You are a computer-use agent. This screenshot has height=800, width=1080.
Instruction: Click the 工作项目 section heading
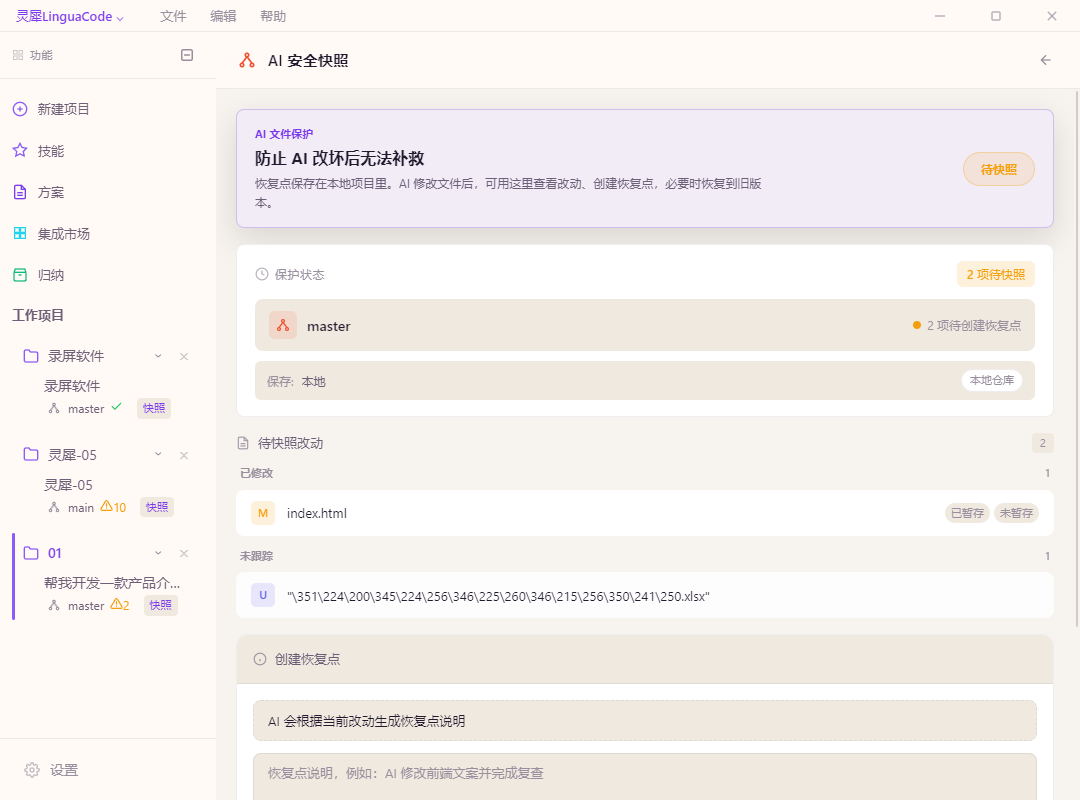coord(38,316)
